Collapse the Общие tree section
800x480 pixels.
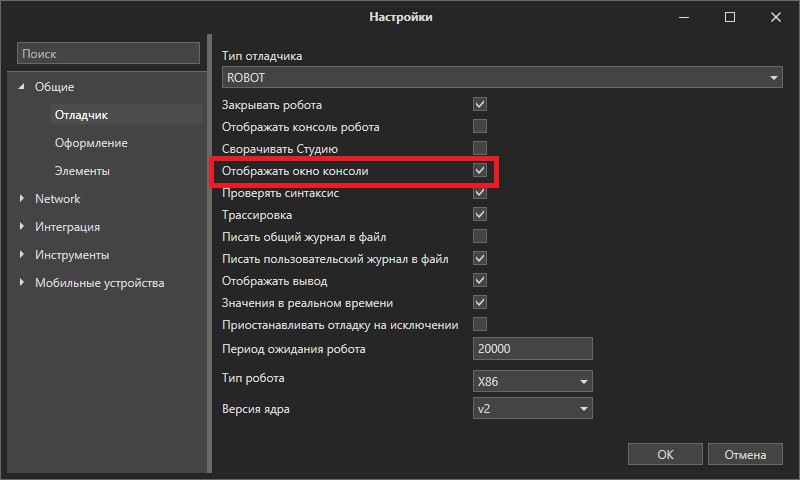pyautogui.click(x=21, y=87)
